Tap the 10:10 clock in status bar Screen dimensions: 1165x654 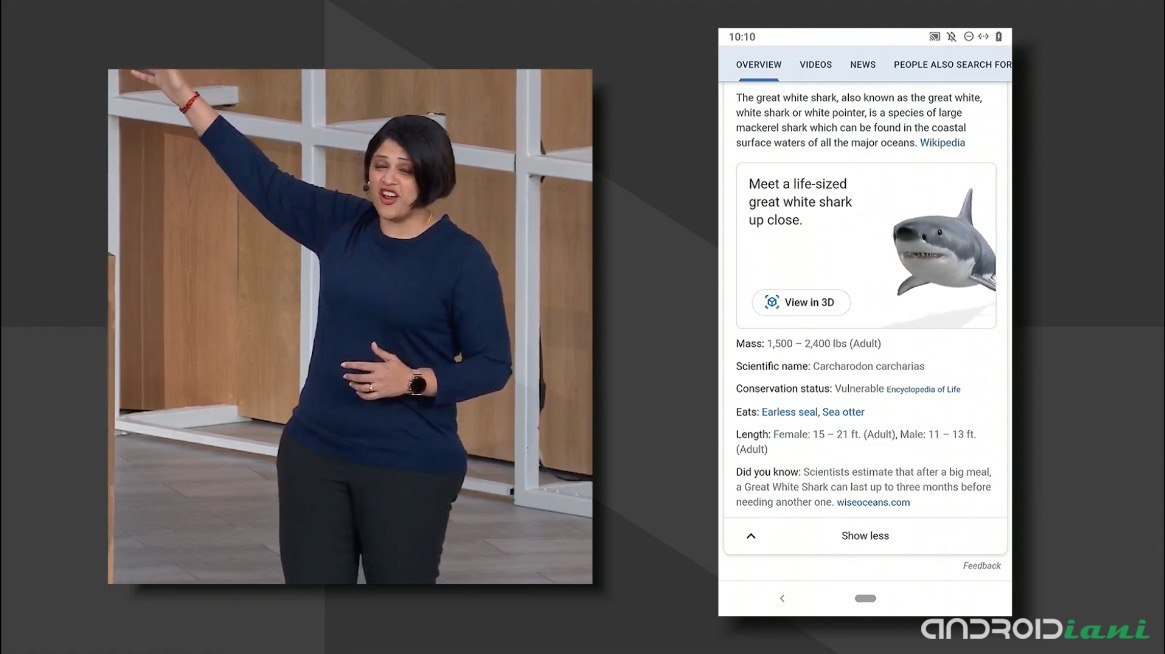(x=741, y=36)
